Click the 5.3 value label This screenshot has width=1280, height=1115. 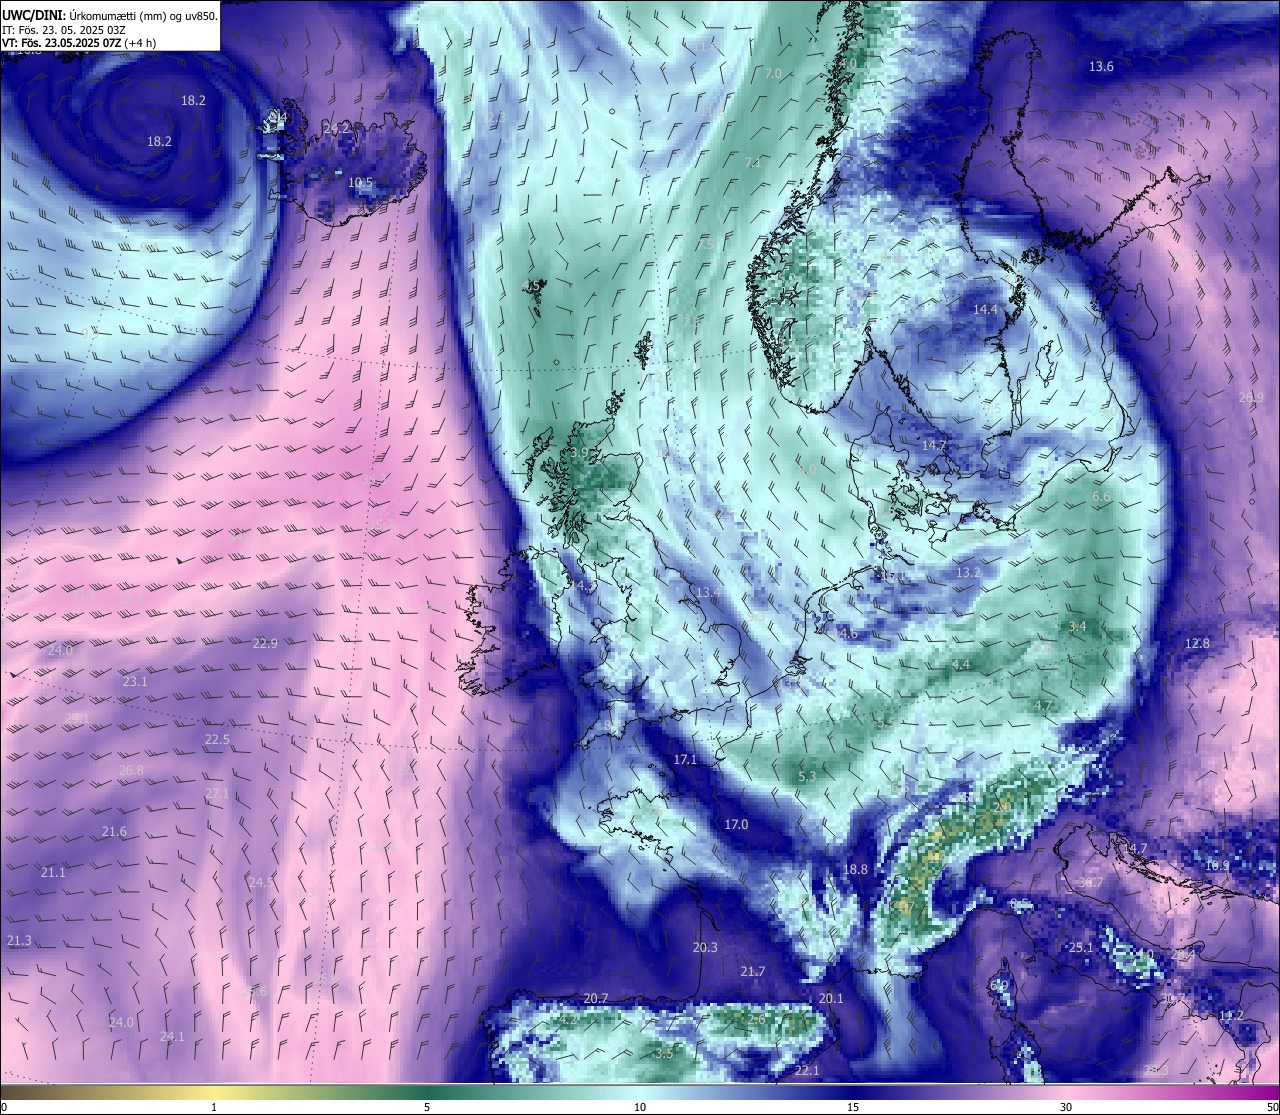pyautogui.click(x=808, y=776)
